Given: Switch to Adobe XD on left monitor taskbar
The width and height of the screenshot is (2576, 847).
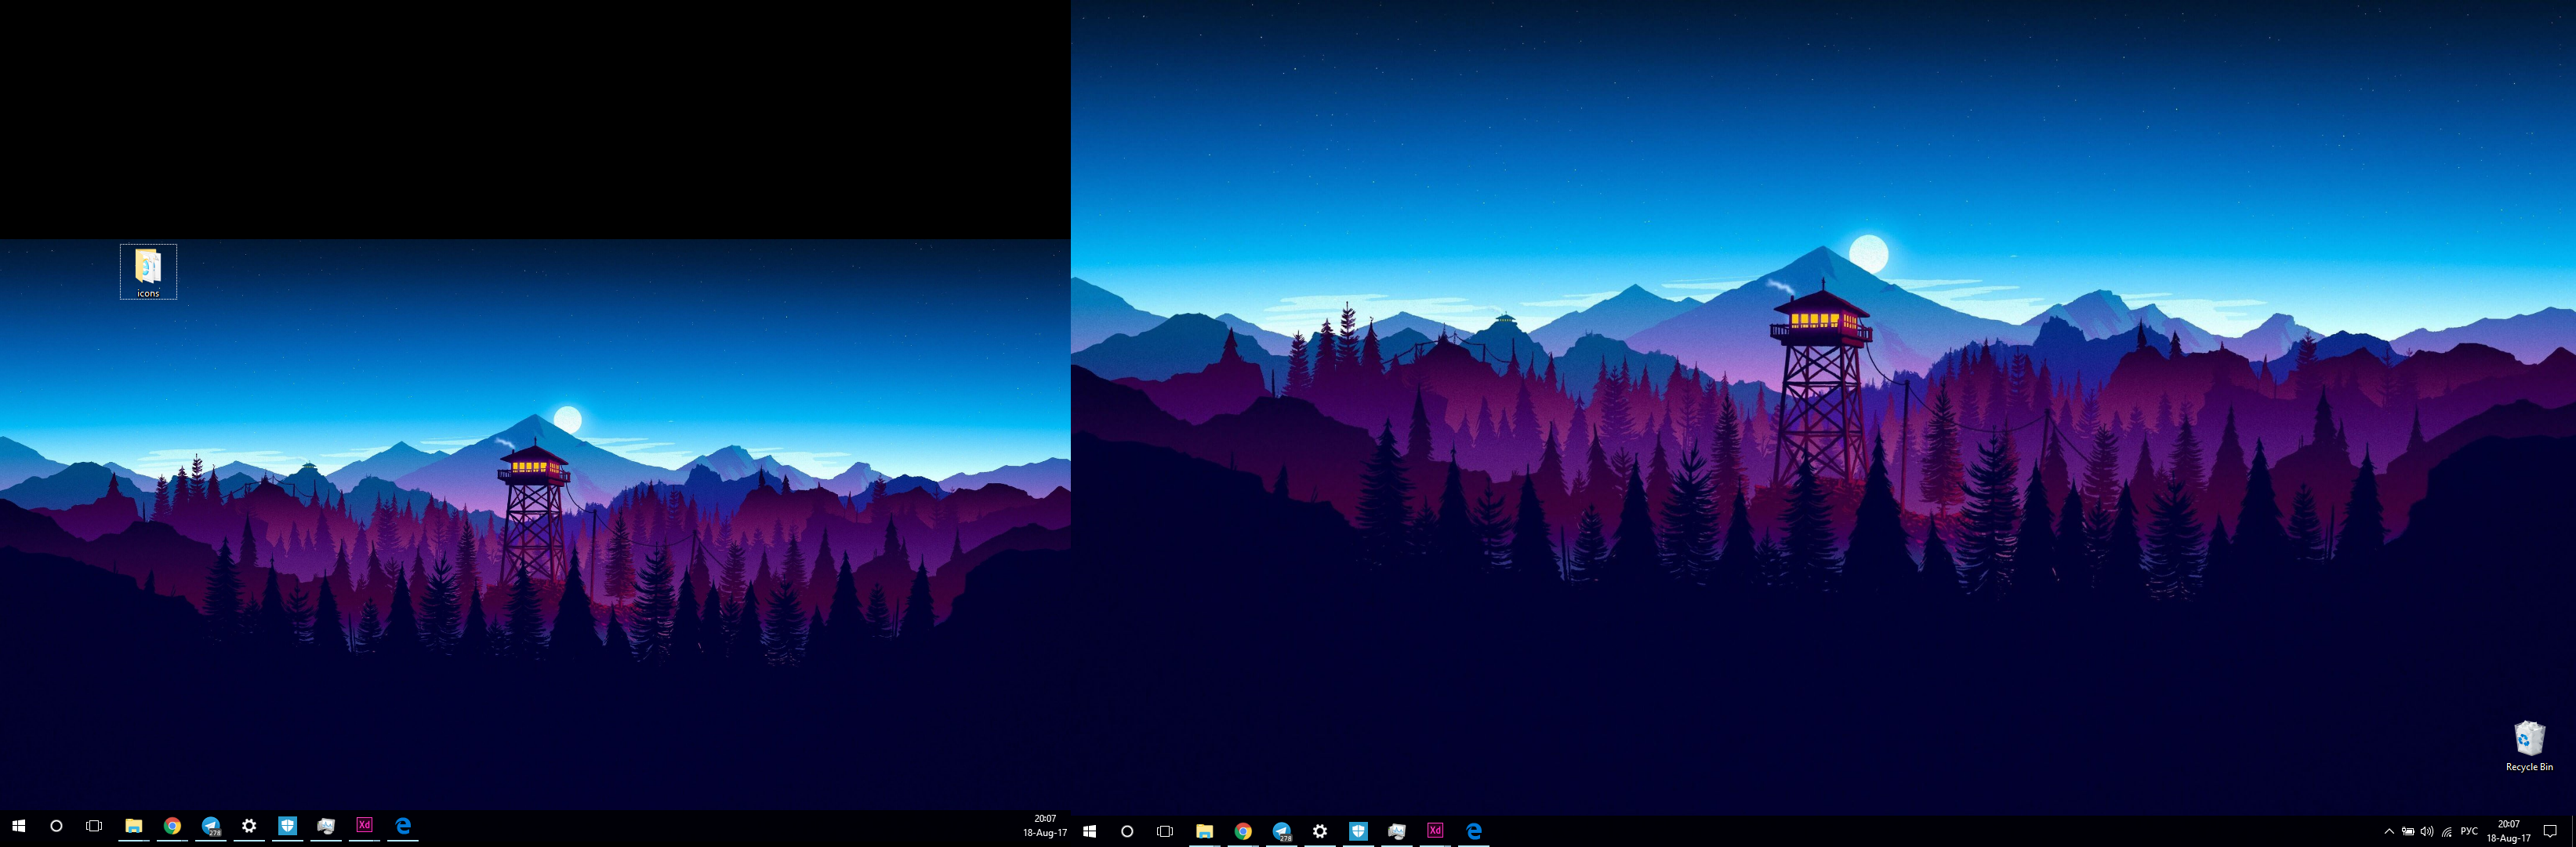Looking at the screenshot, I should coord(364,826).
